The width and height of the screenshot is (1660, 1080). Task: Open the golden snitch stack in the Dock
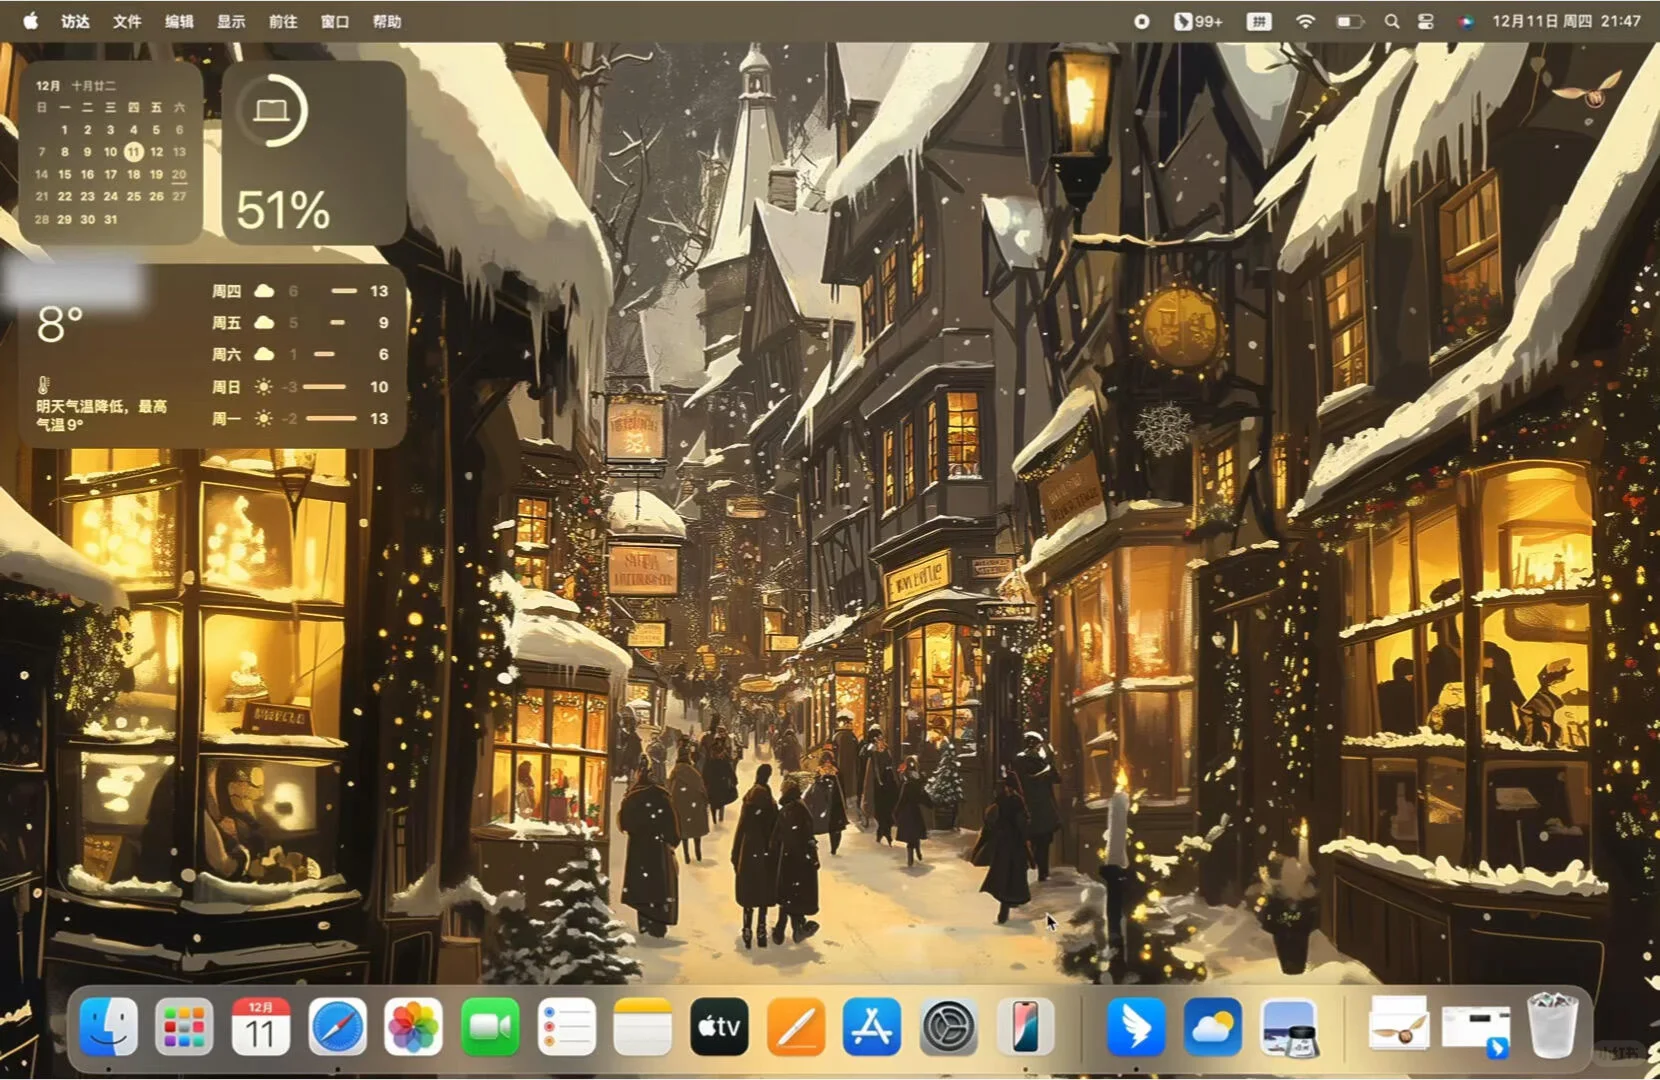(1399, 1027)
